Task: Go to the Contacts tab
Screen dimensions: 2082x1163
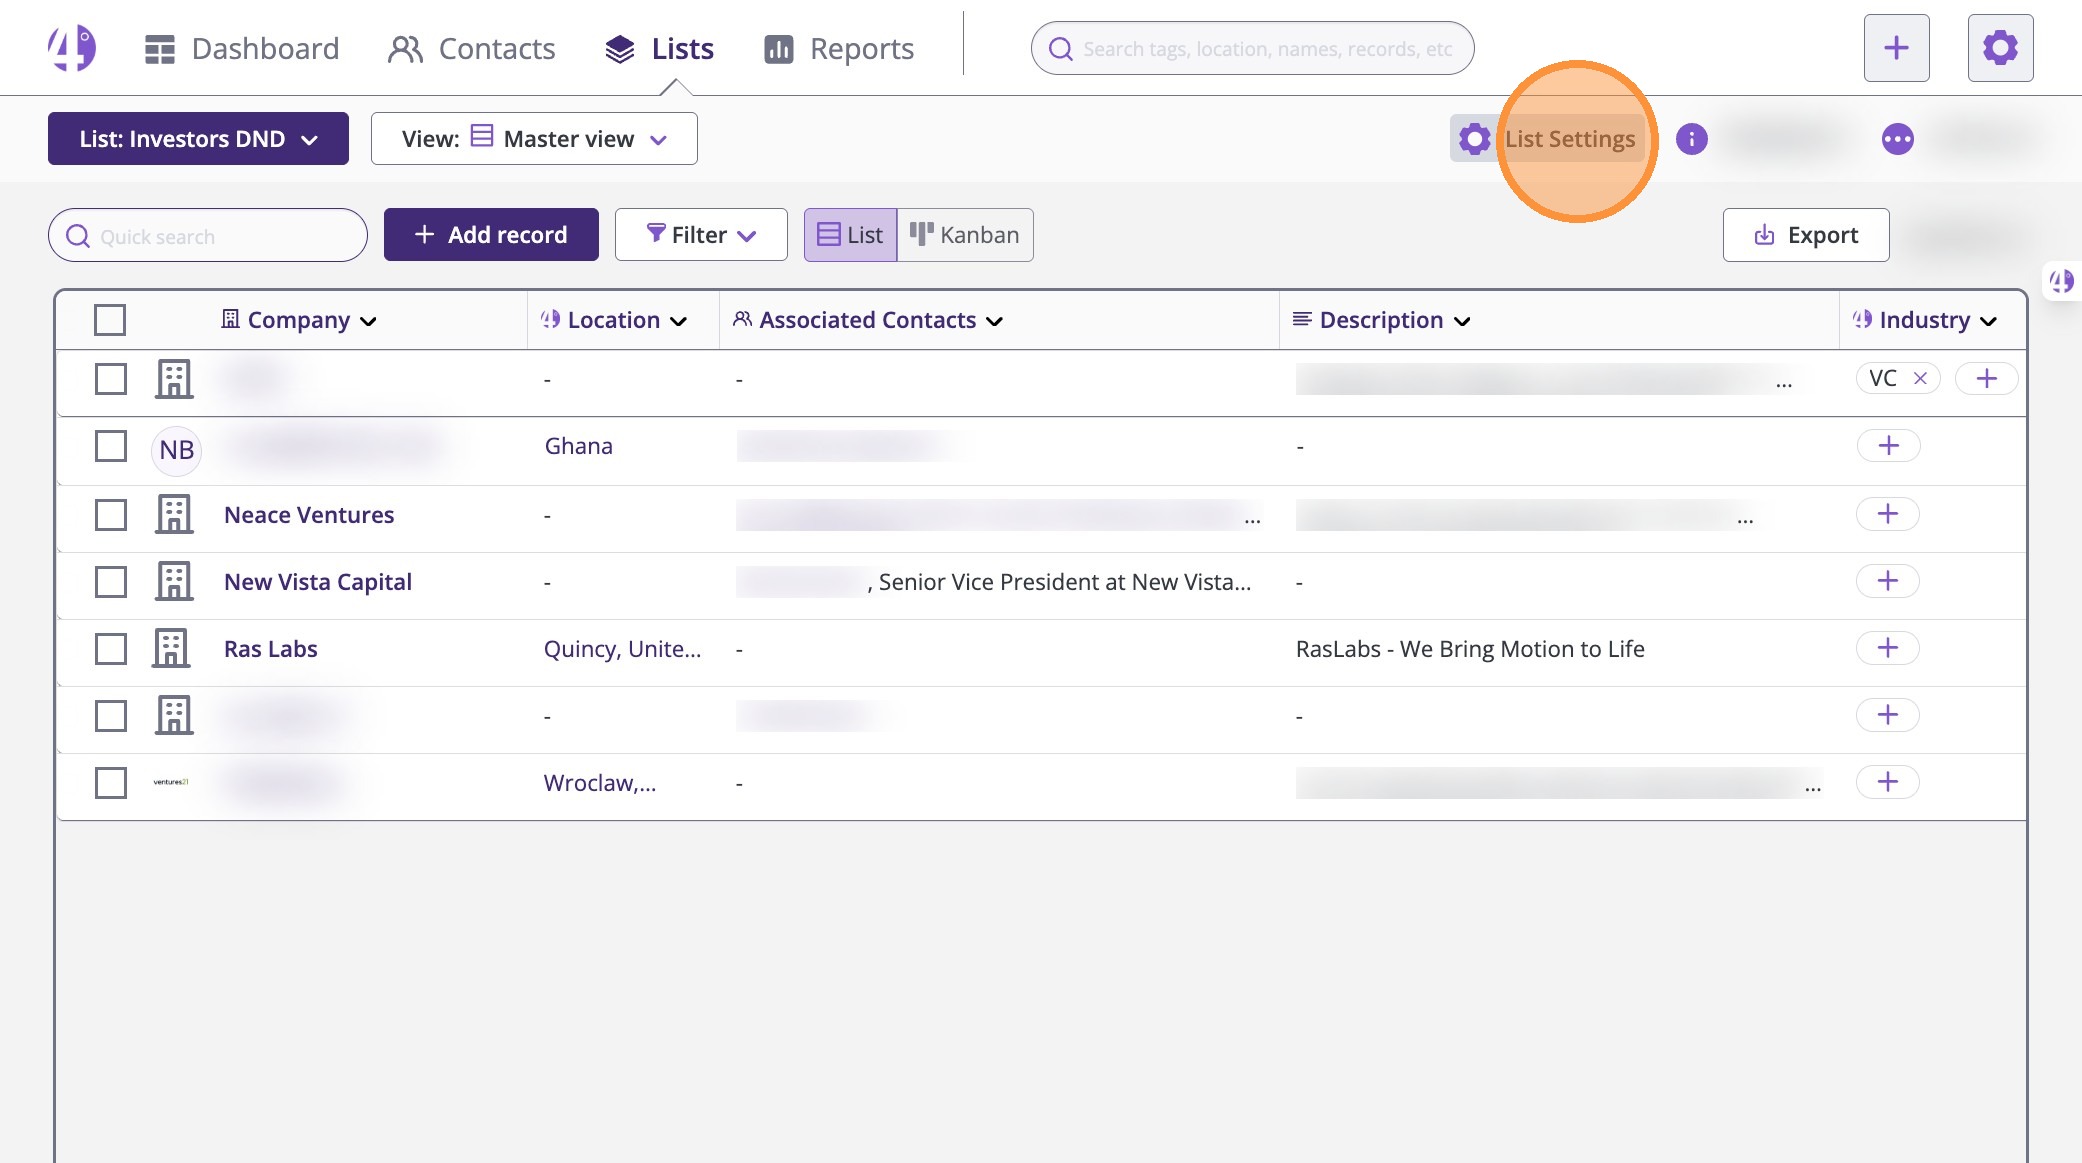Action: [x=471, y=48]
